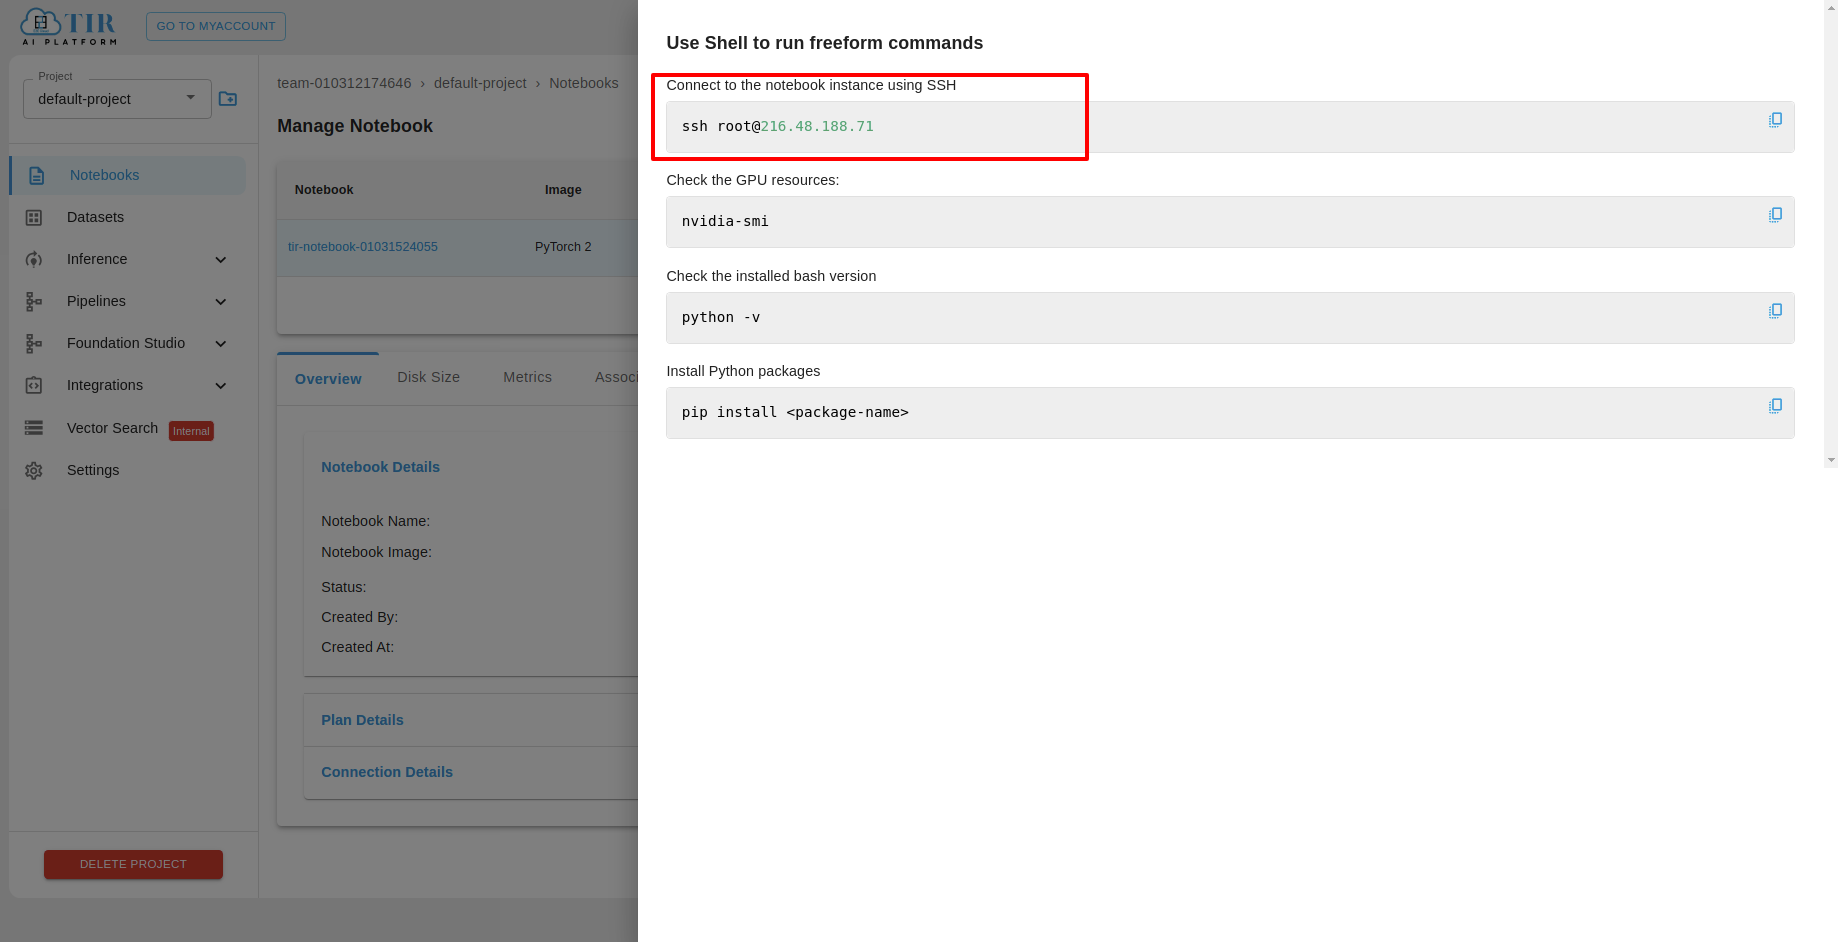This screenshot has height=942, width=1838.
Task: Click the Image column header
Action: click(563, 190)
